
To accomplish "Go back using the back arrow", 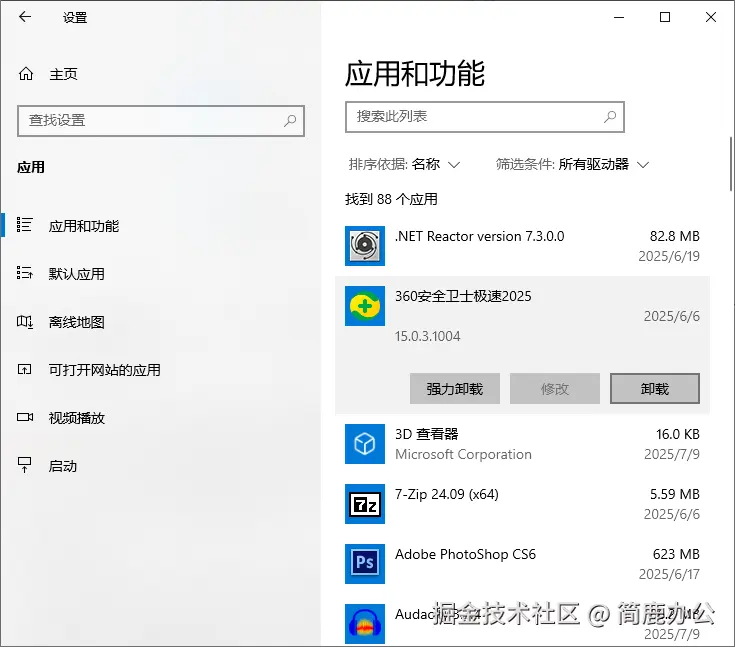I will 25,17.
